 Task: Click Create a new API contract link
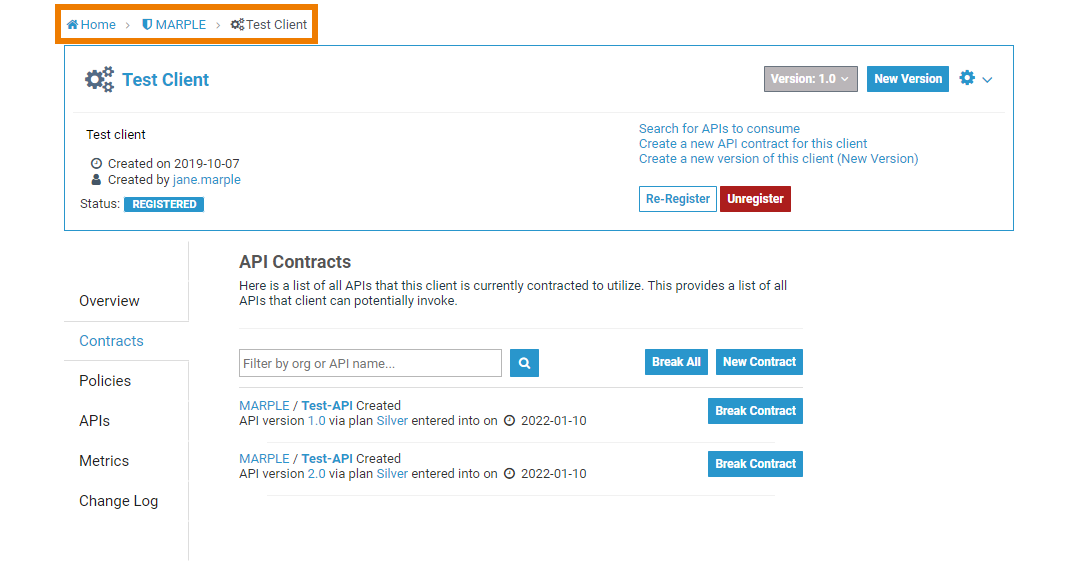tap(753, 144)
